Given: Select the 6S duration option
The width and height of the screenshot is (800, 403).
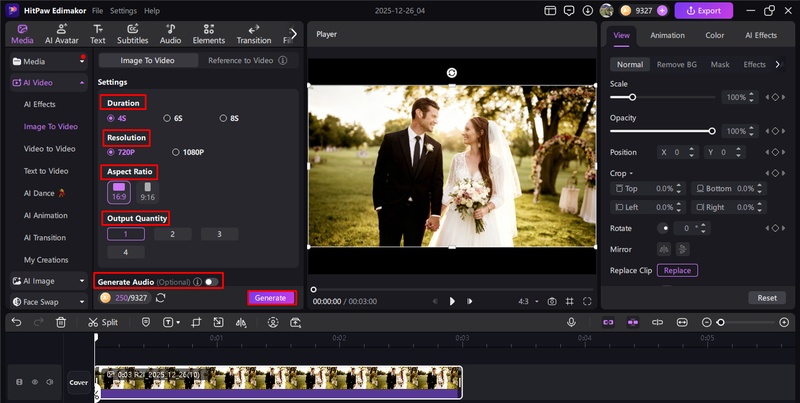Looking at the screenshot, I should click(173, 118).
